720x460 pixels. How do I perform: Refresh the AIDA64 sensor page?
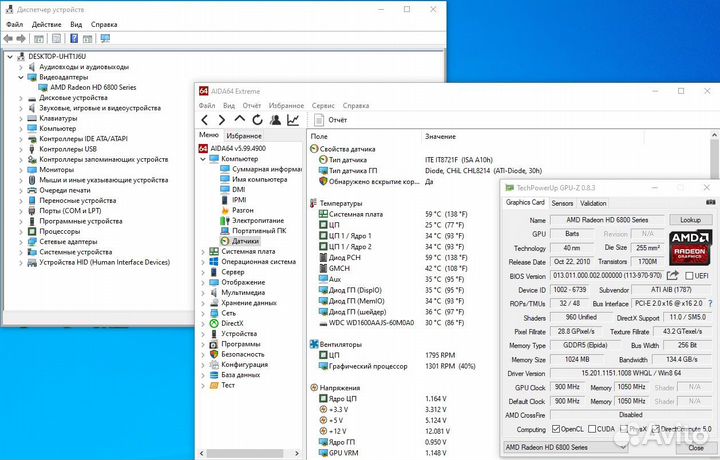click(257, 120)
